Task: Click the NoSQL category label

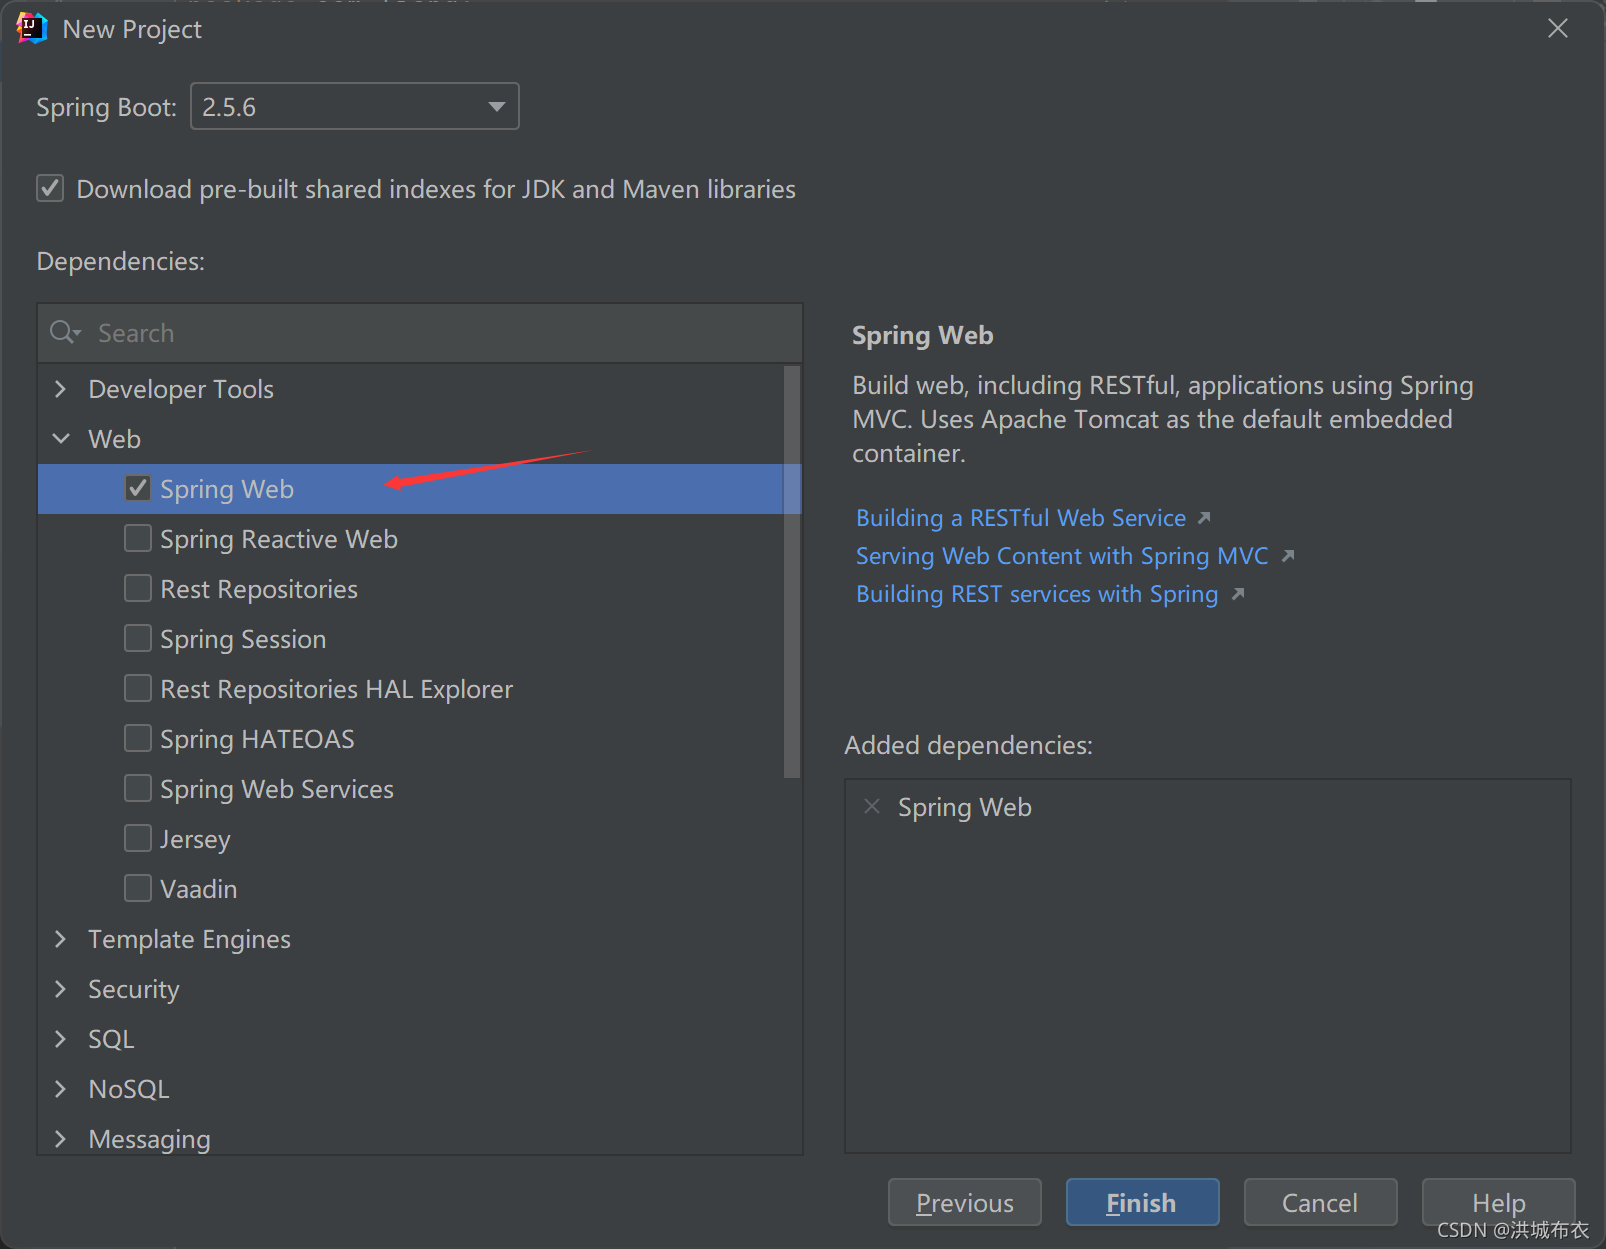Action: (x=129, y=1089)
